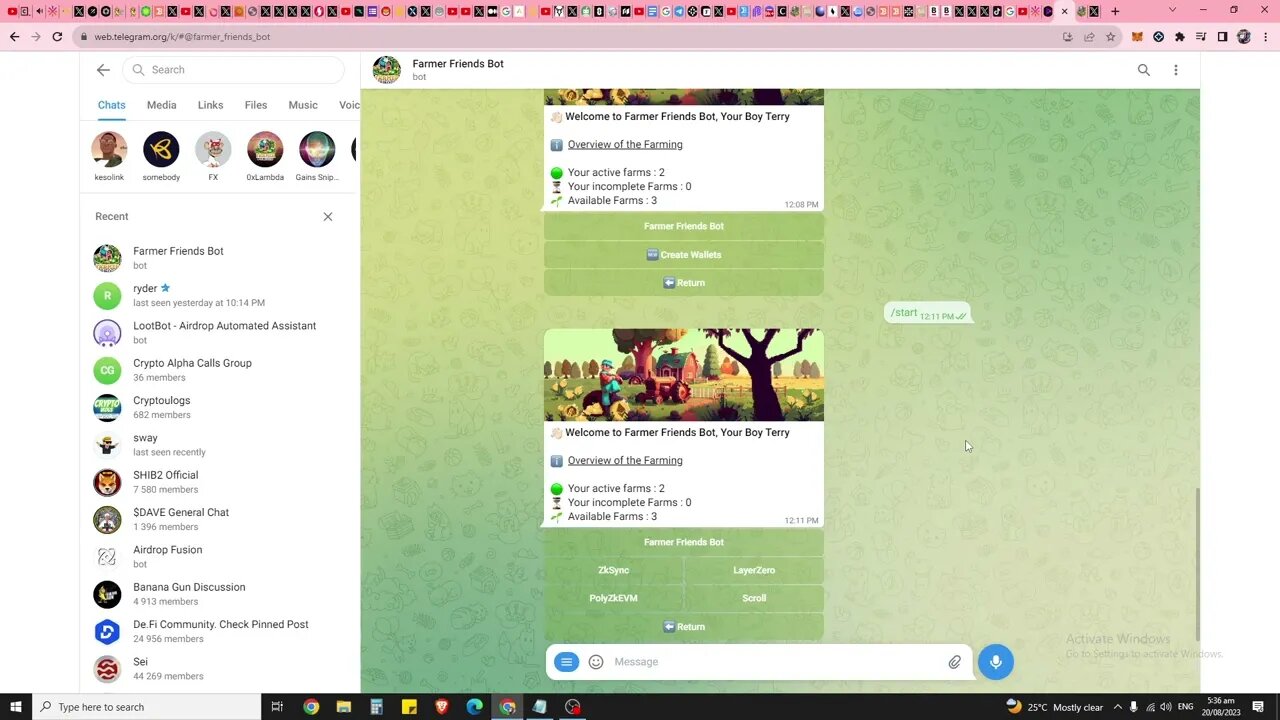
Task: Click the chat scrollbar thumb
Action: click(x=1196, y=564)
